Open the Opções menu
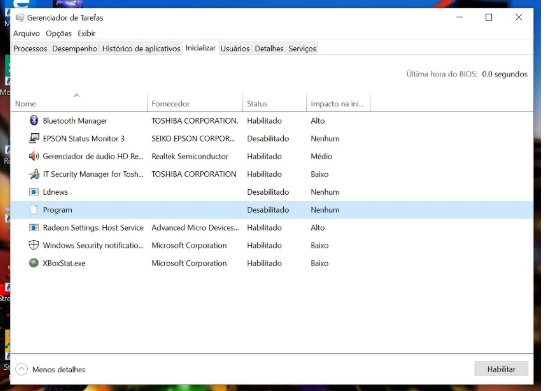 (58, 33)
